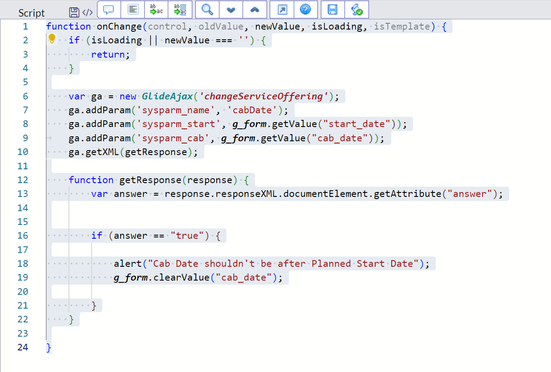Click the save icon beside Script label
This screenshot has height=372, width=551.
point(74,13)
